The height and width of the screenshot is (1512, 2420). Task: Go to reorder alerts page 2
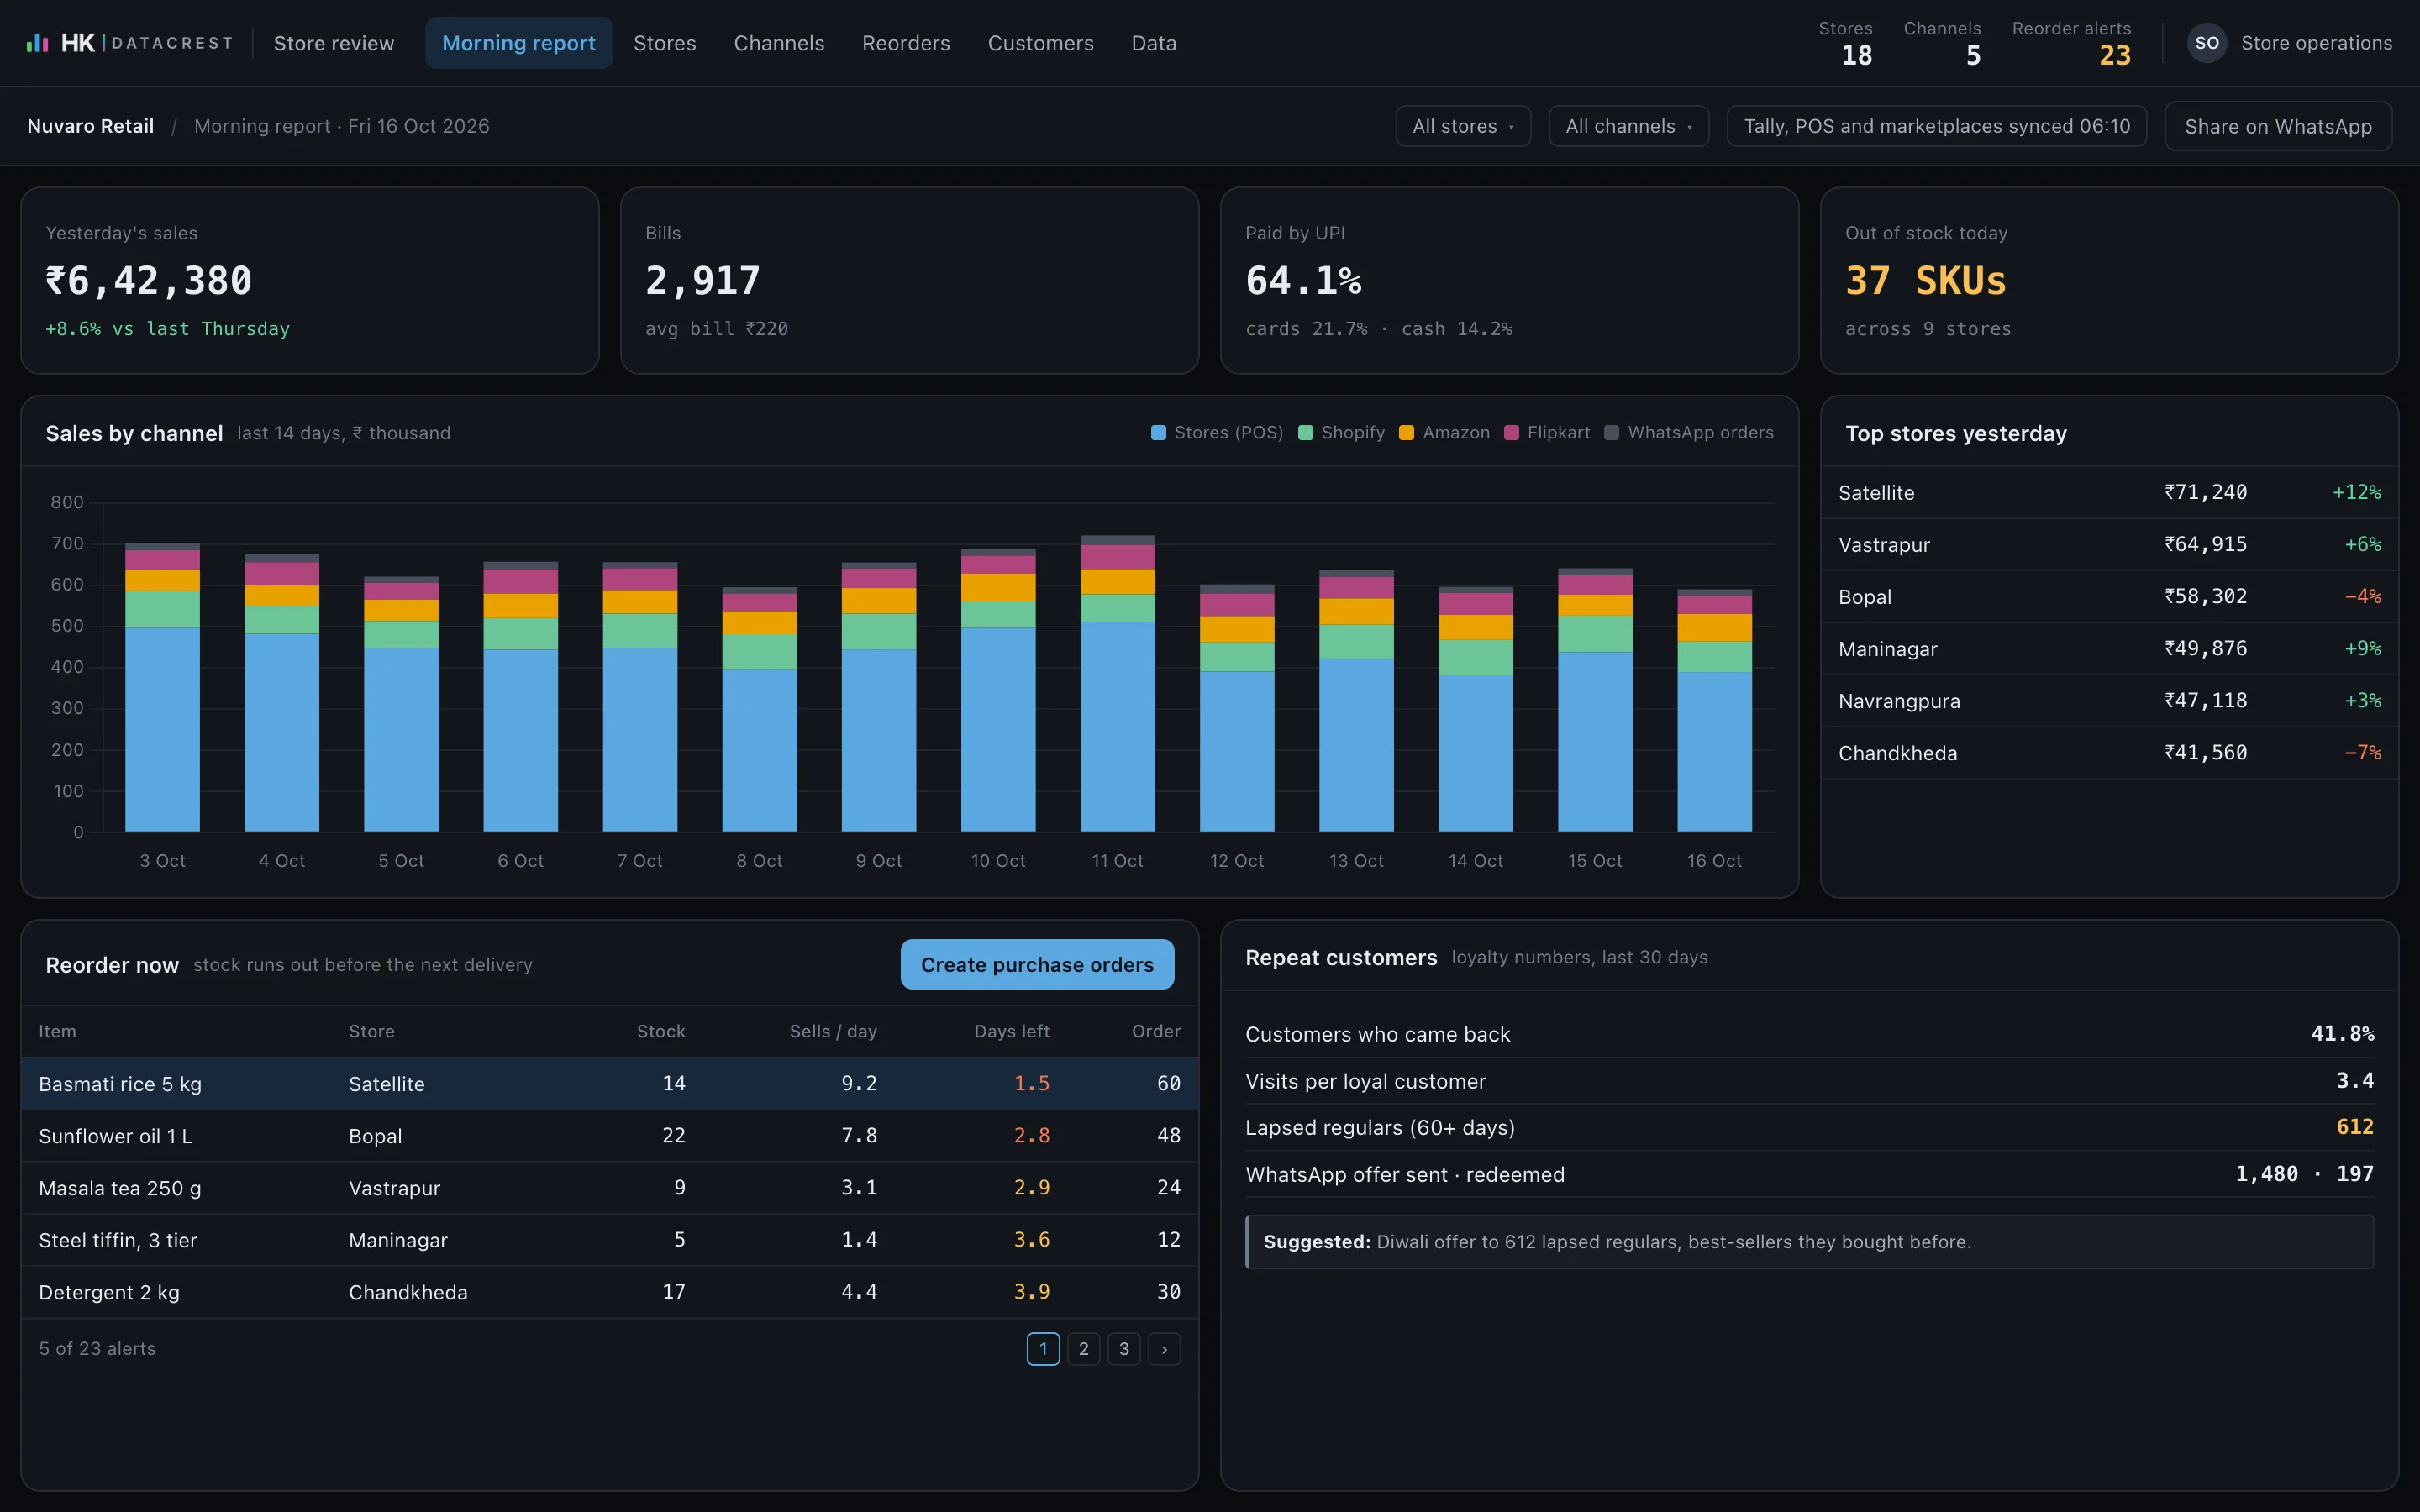tap(1083, 1348)
